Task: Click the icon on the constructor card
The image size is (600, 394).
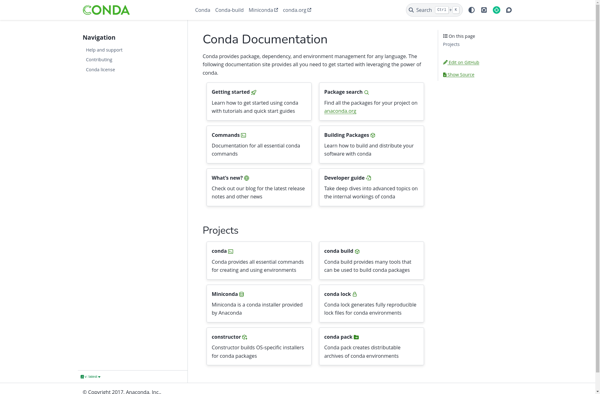Action: click(245, 337)
